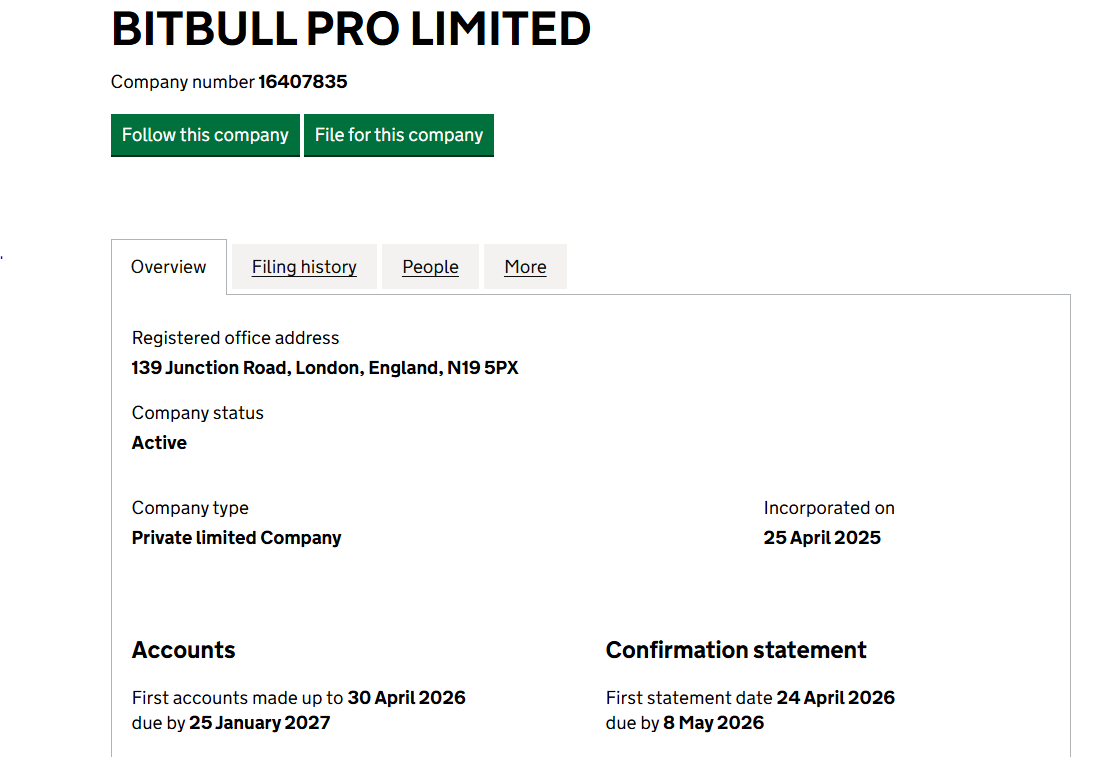1095x757 pixels.
Task: Open the Filing history tab
Action: 304,267
